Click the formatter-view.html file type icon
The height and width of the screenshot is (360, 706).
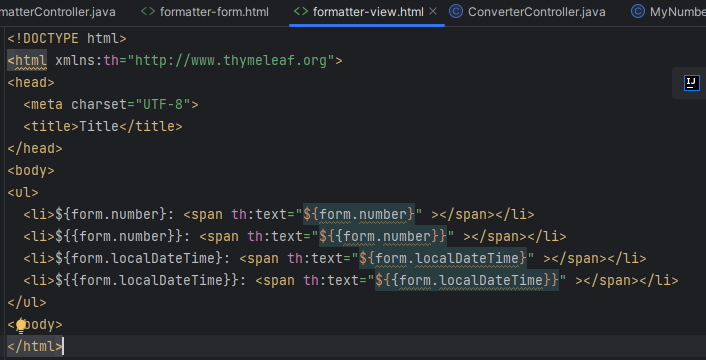pos(301,12)
